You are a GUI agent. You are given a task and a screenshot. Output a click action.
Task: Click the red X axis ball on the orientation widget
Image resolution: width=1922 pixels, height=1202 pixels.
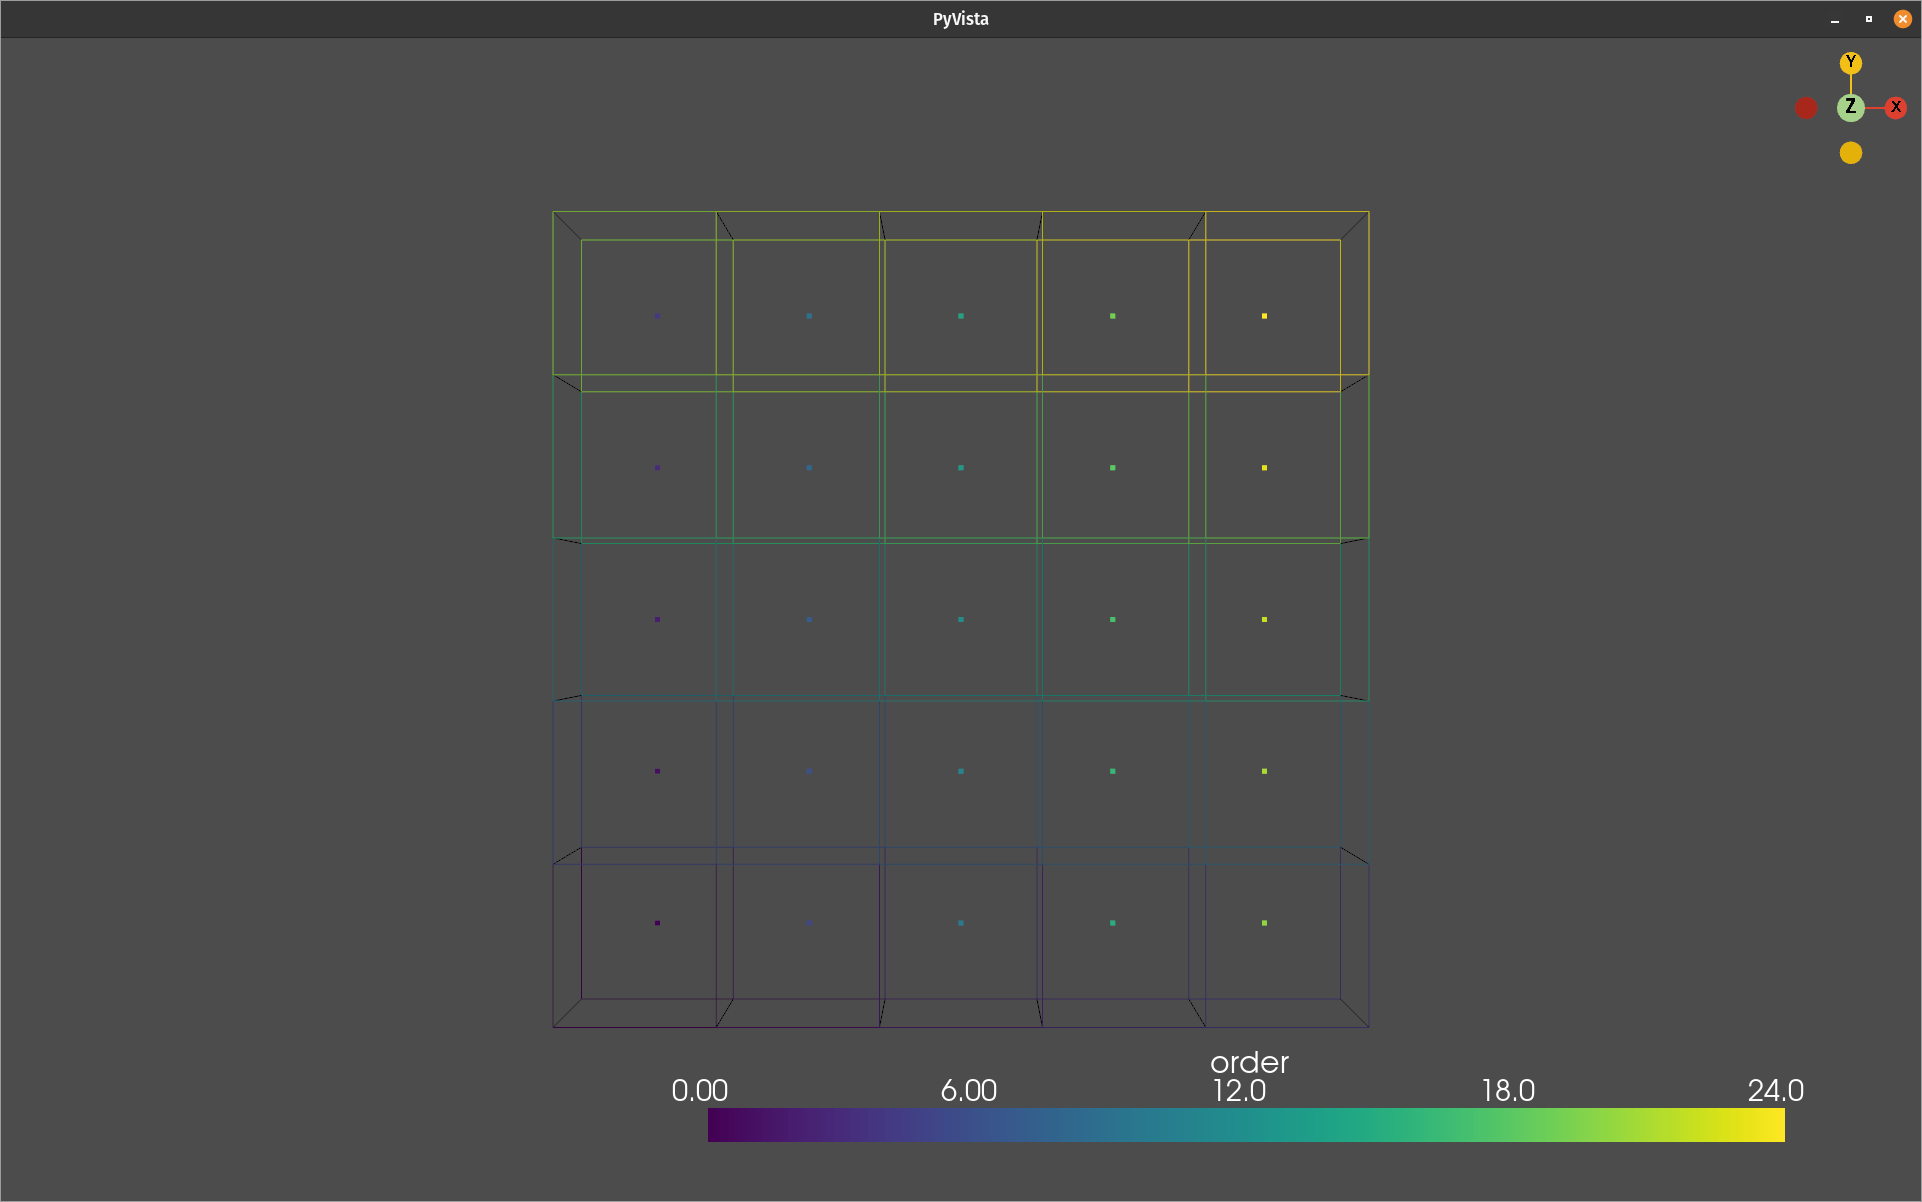1897,106
